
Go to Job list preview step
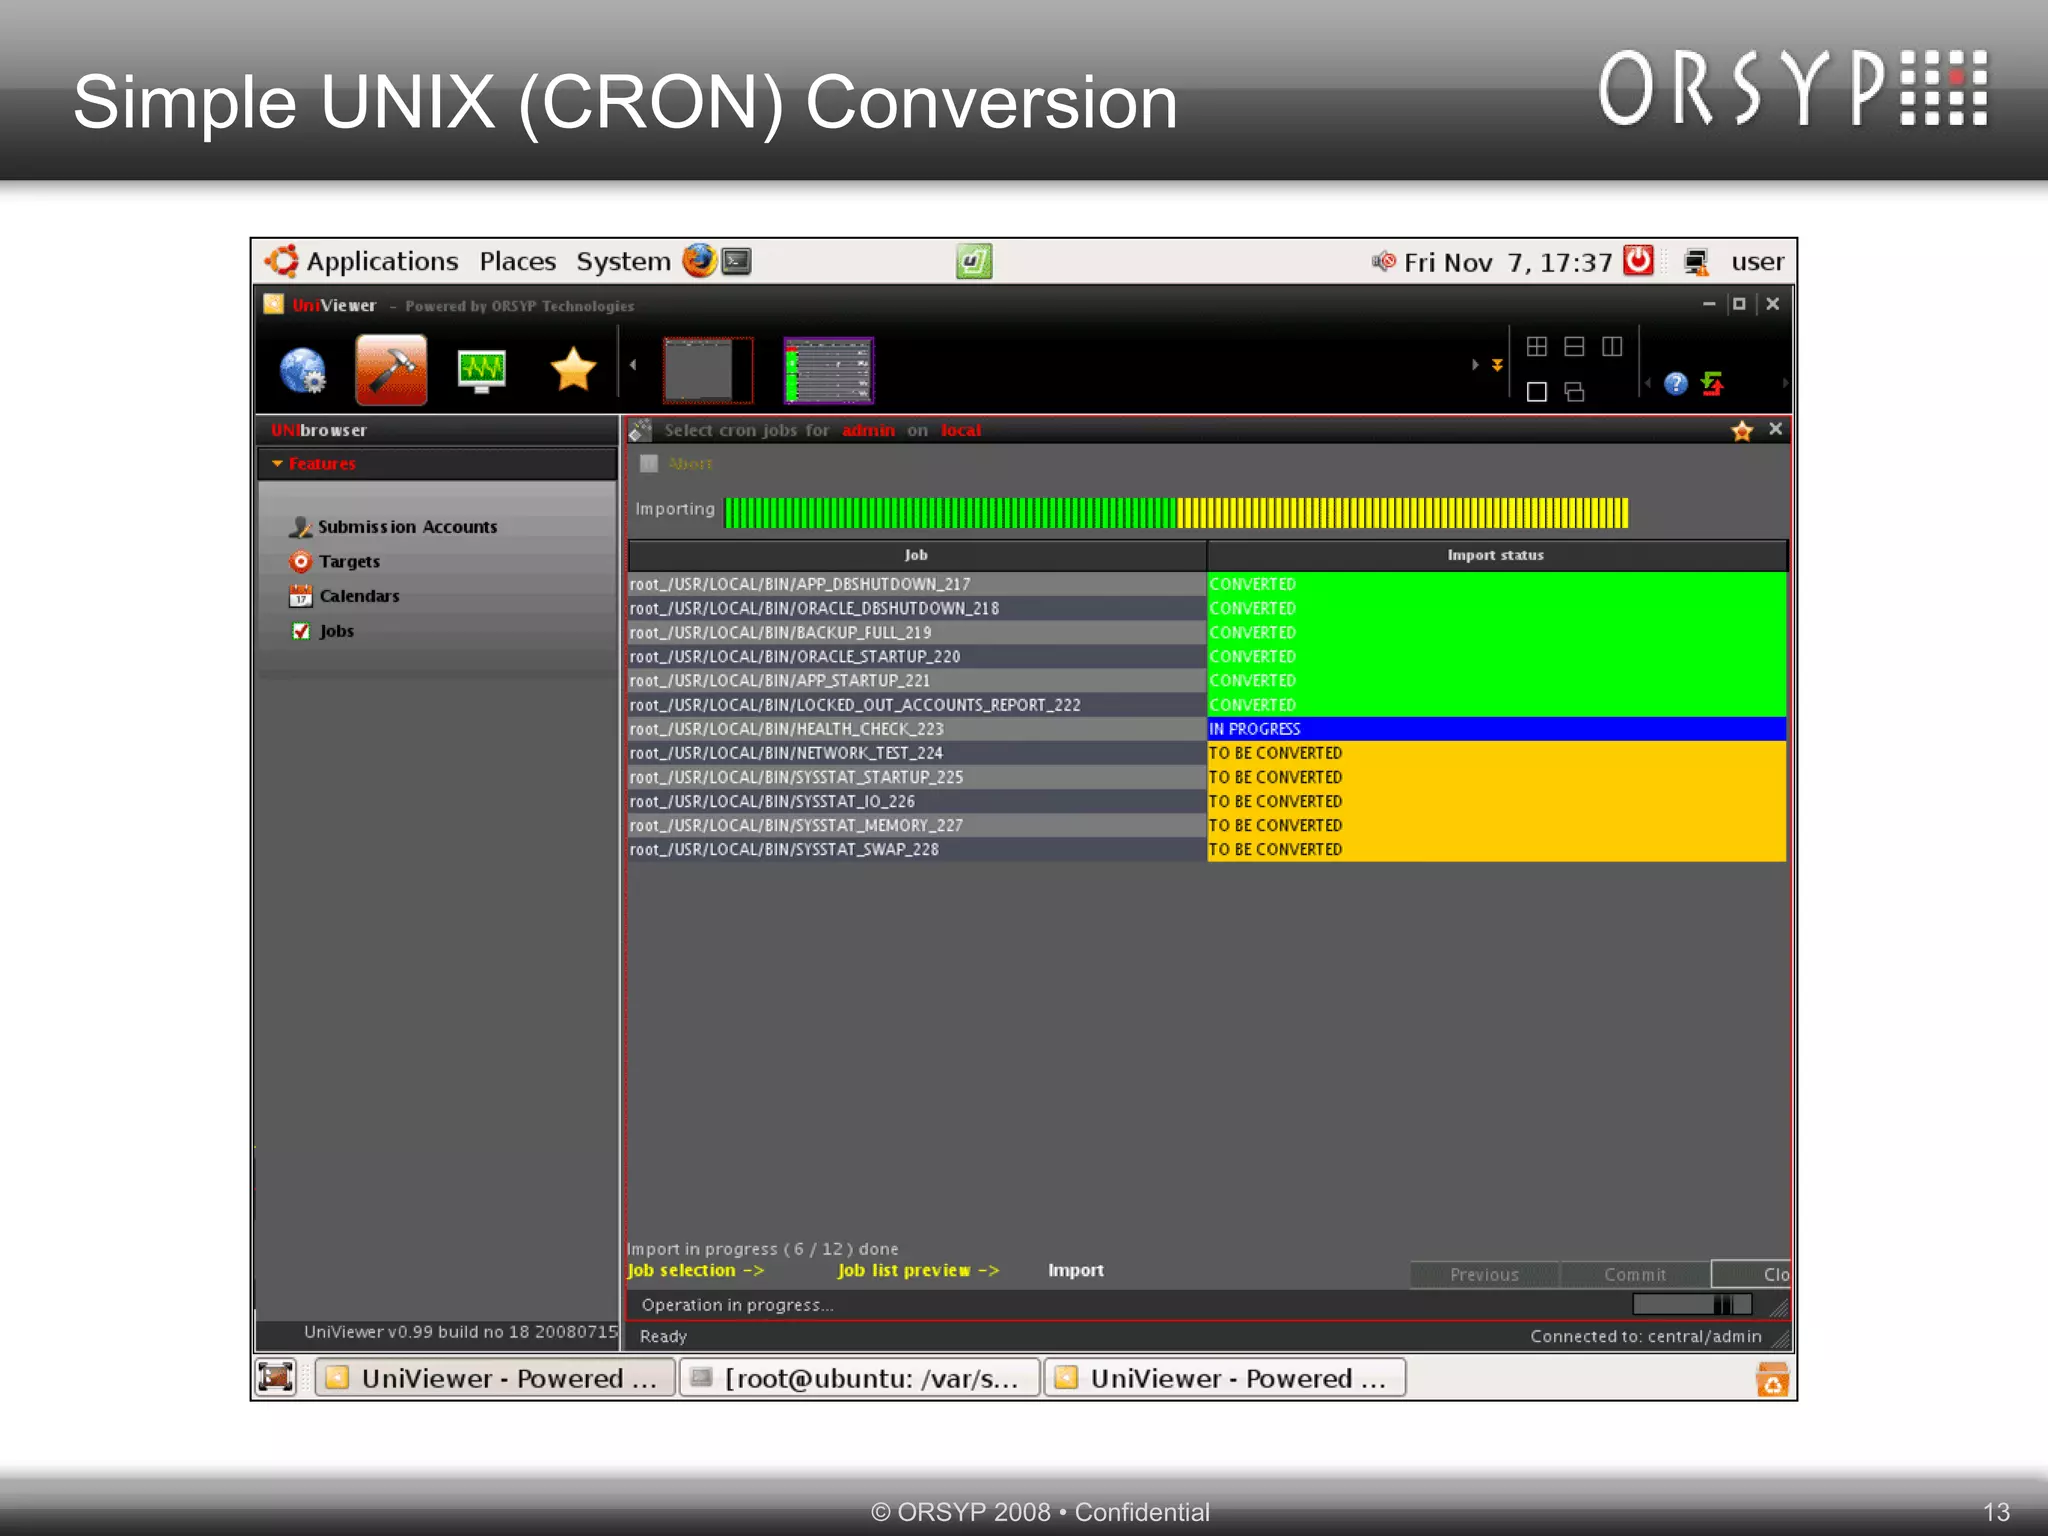click(918, 1271)
